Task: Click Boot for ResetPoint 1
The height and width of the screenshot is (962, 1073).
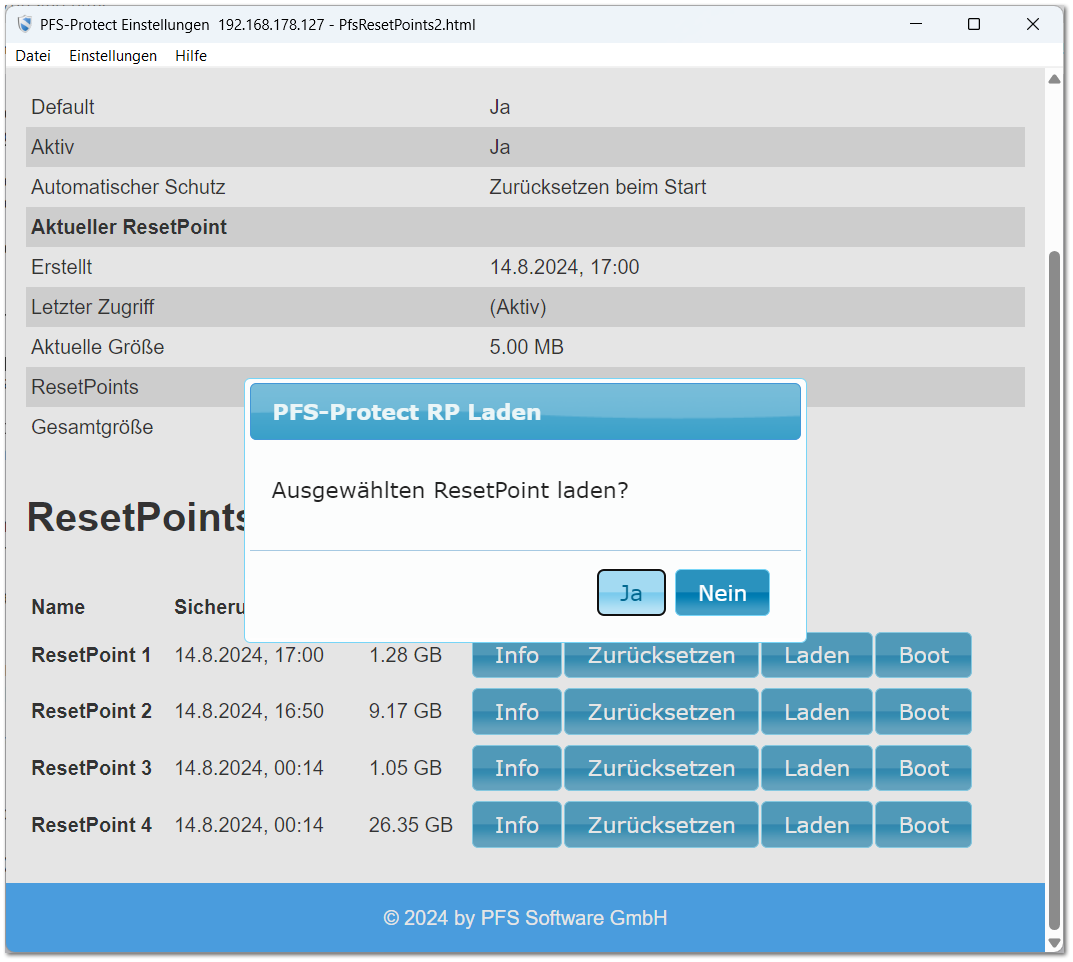Action: click(x=923, y=656)
